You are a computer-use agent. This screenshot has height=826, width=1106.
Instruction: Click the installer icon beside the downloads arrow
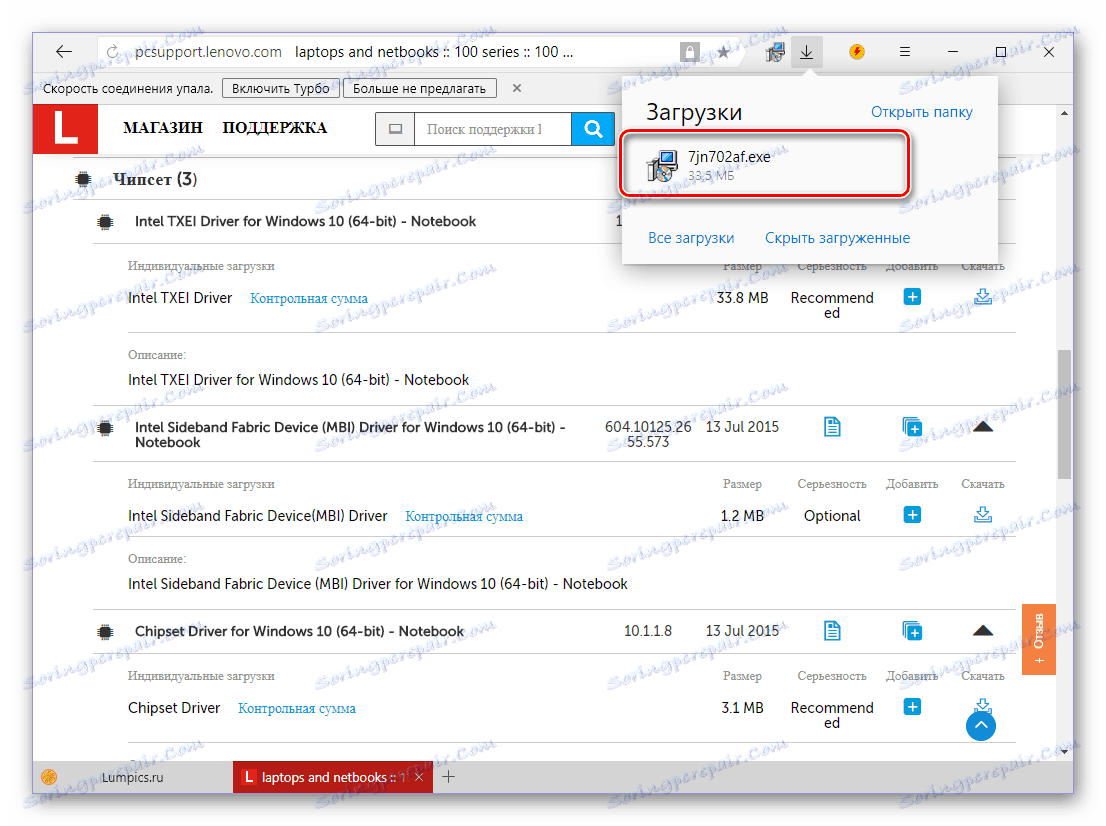[775, 51]
